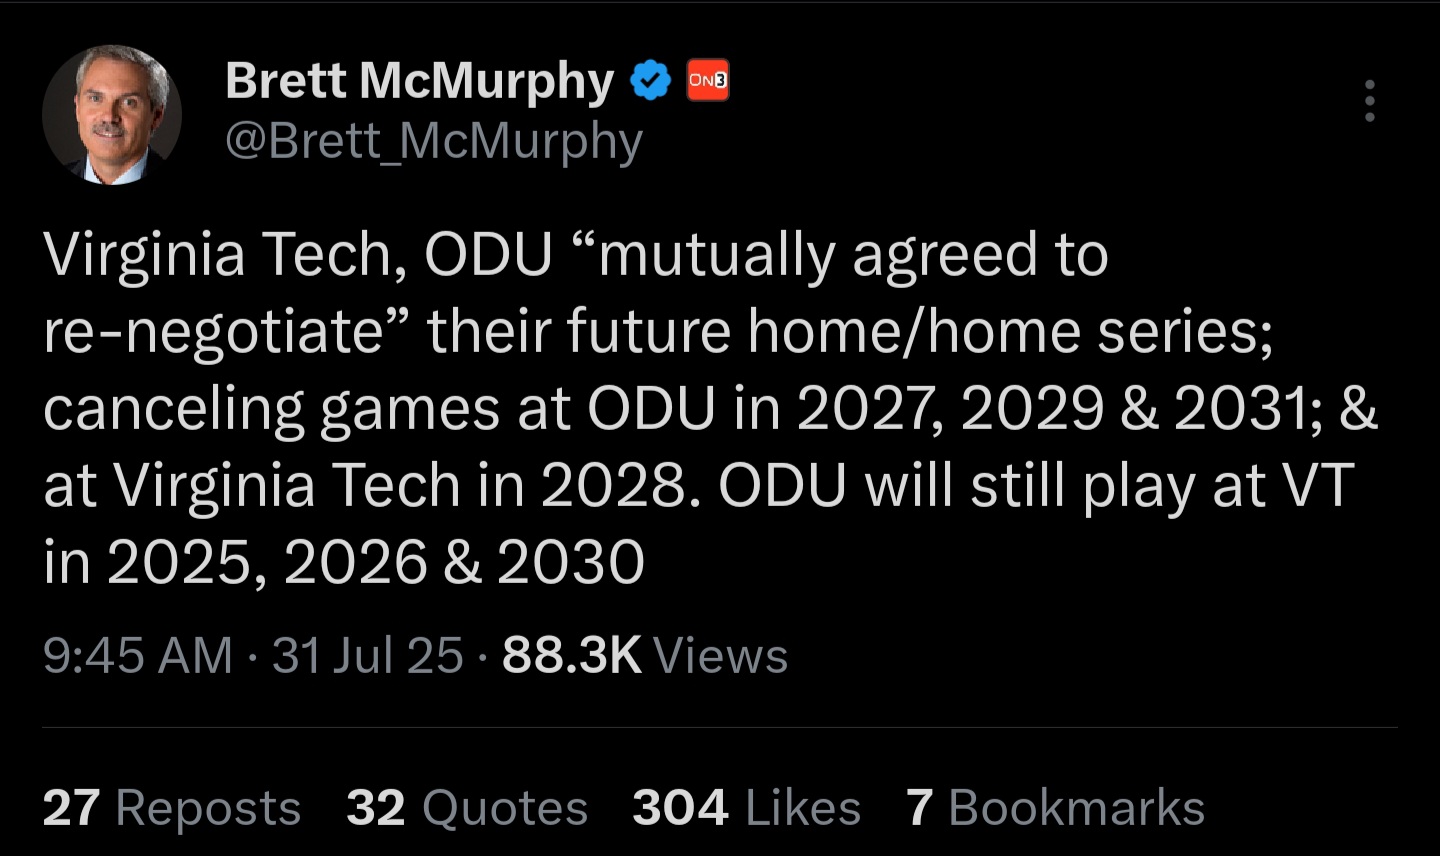Click the words 'Virginia Tech, ODU' starting the tweet
The width and height of the screenshot is (1440, 856).
(297, 255)
